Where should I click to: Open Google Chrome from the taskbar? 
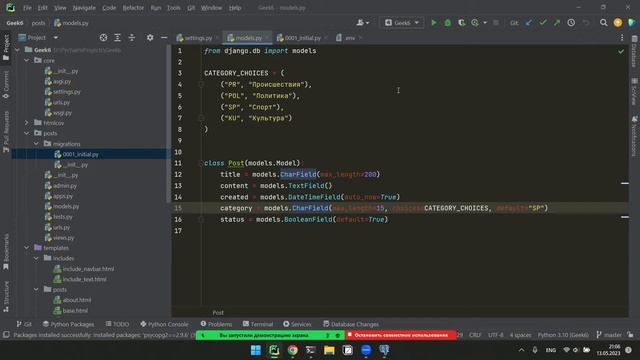point(292,350)
